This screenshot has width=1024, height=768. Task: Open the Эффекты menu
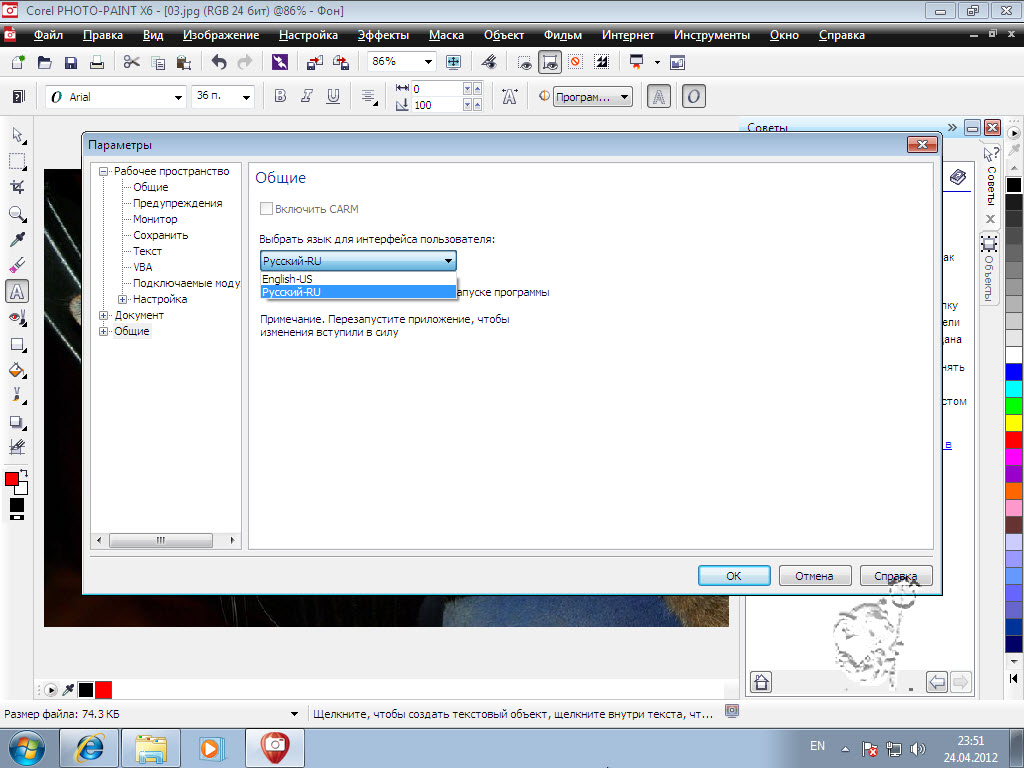(383, 35)
